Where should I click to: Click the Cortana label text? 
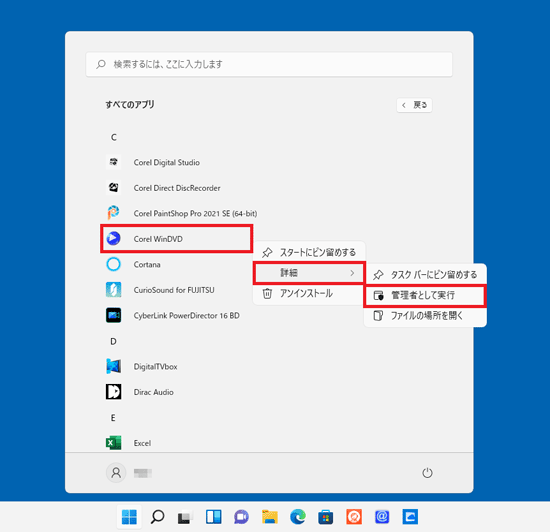pyautogui.click(x=147, y=264)
